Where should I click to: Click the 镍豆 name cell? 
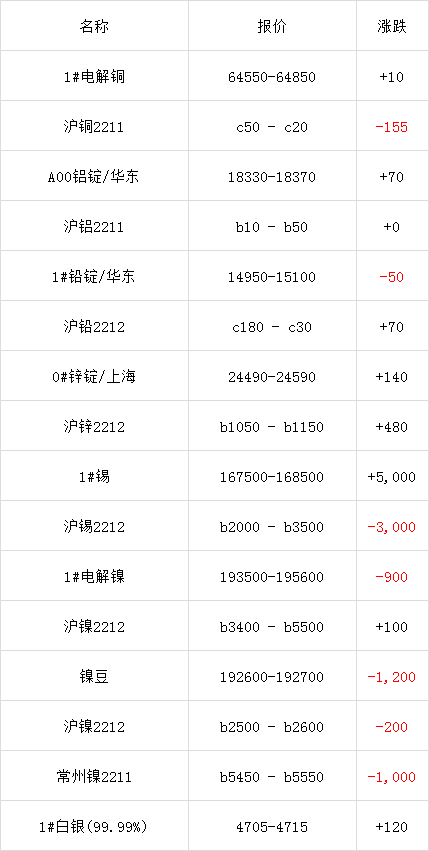[x=94, y=677]
